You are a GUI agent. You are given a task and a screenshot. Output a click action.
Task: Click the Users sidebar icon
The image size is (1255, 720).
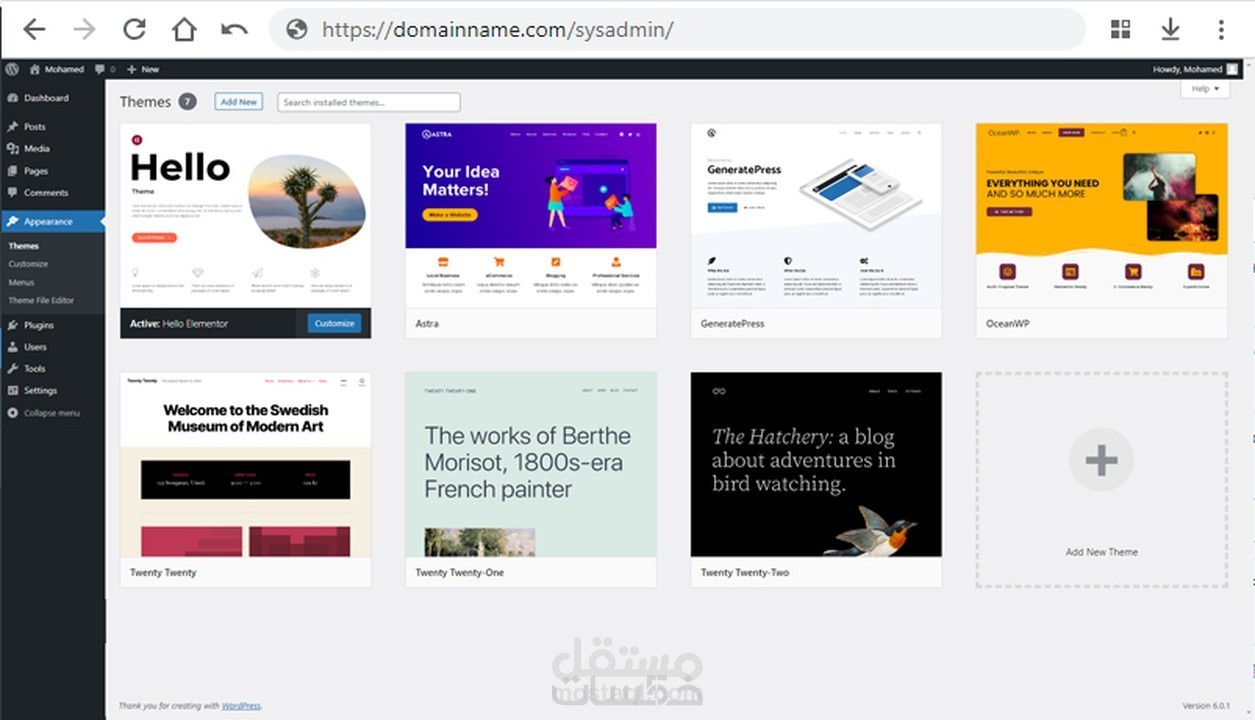pos(12,347)
